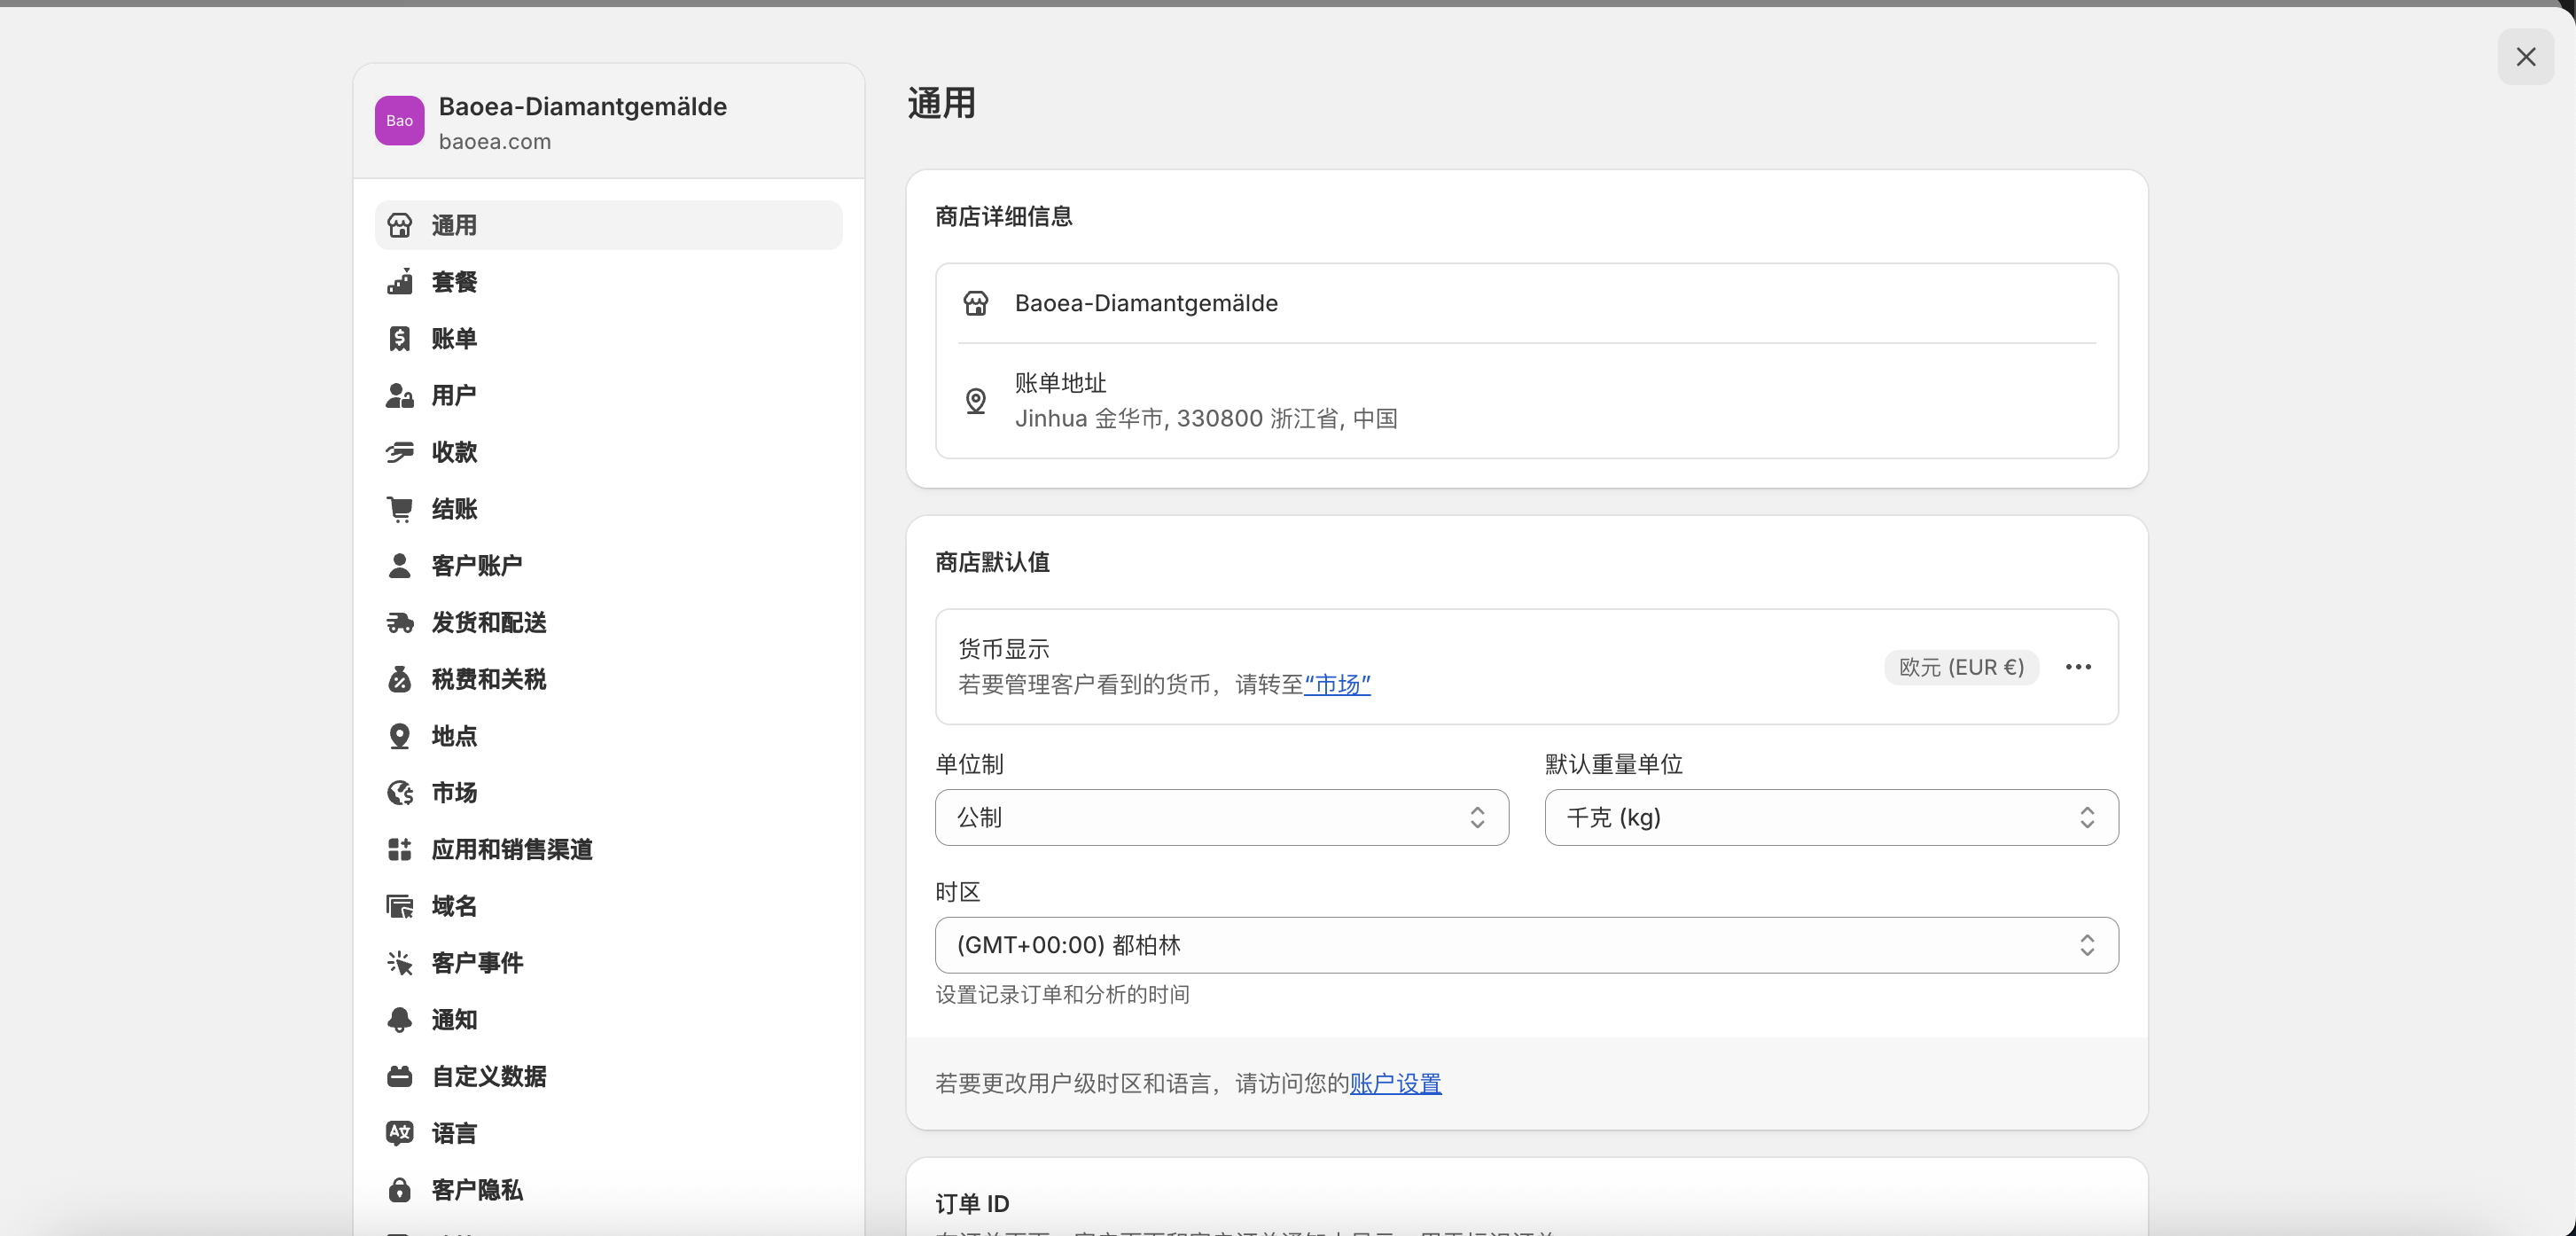Click the 设置记录订单和分析的时间 help text
2576x1236 pixels.
click(x=1062, y=995)
